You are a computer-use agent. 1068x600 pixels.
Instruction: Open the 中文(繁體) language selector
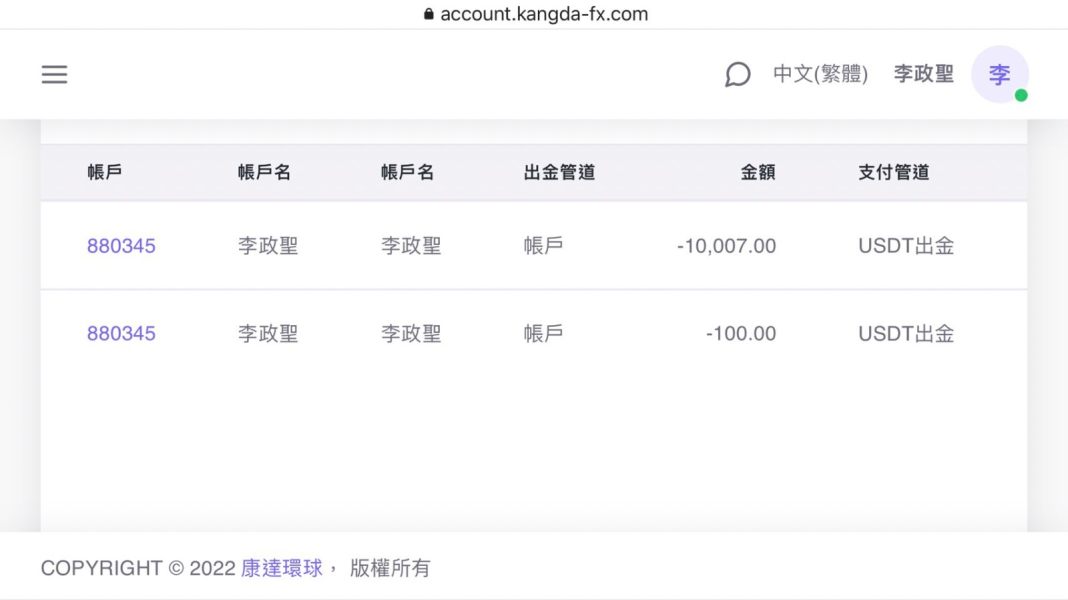(x=820, y=74)
